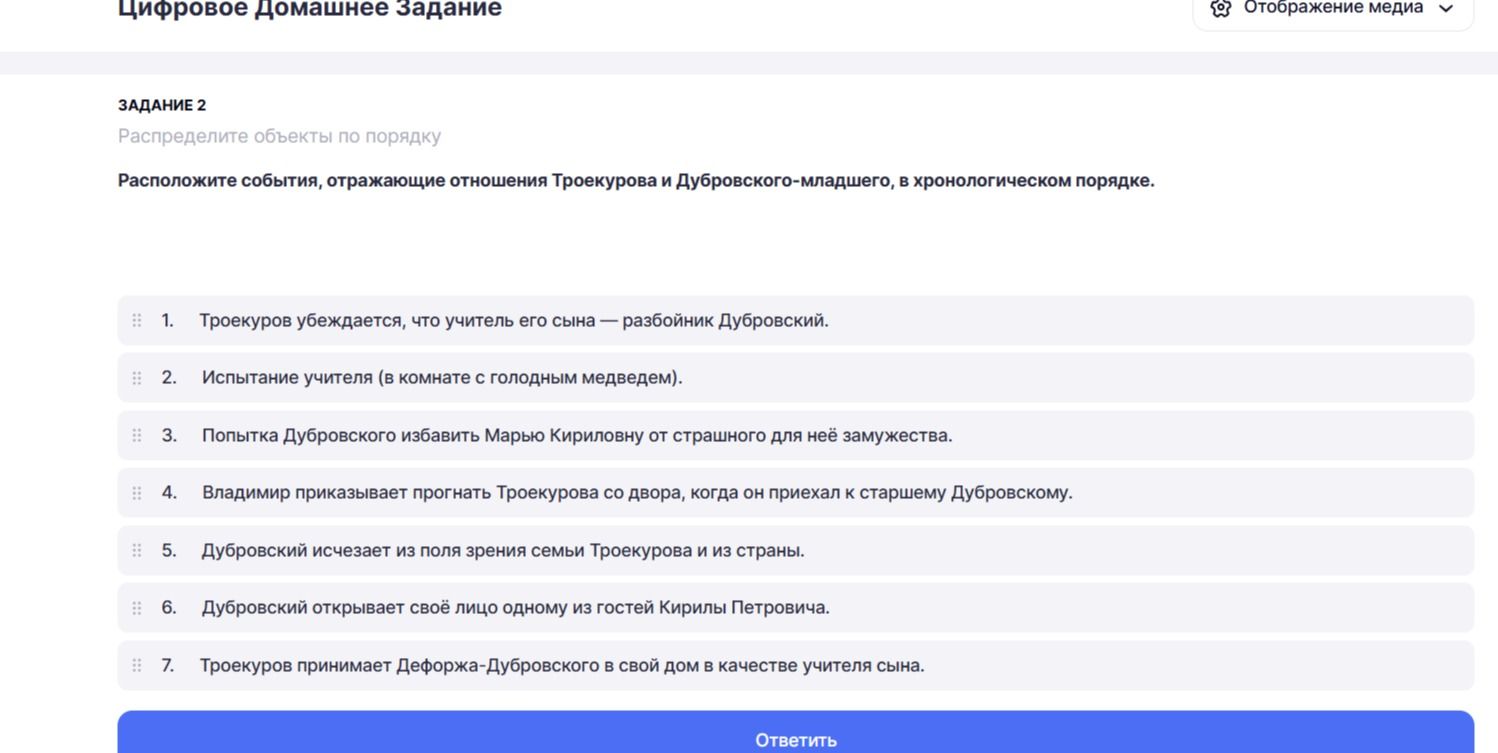Click the instruction text 'Расположите события, отражающие отношения'
This screenshot has height=753, width=1498.
click(636, 181)
